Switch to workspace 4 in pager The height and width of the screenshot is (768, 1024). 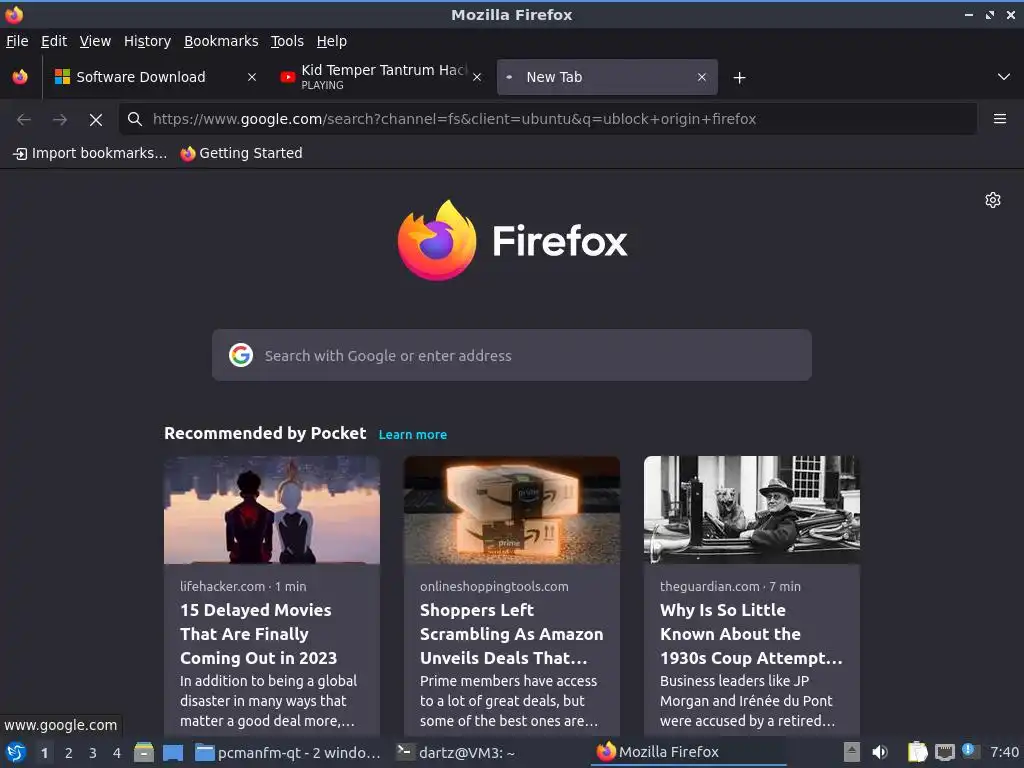point(117,753)
